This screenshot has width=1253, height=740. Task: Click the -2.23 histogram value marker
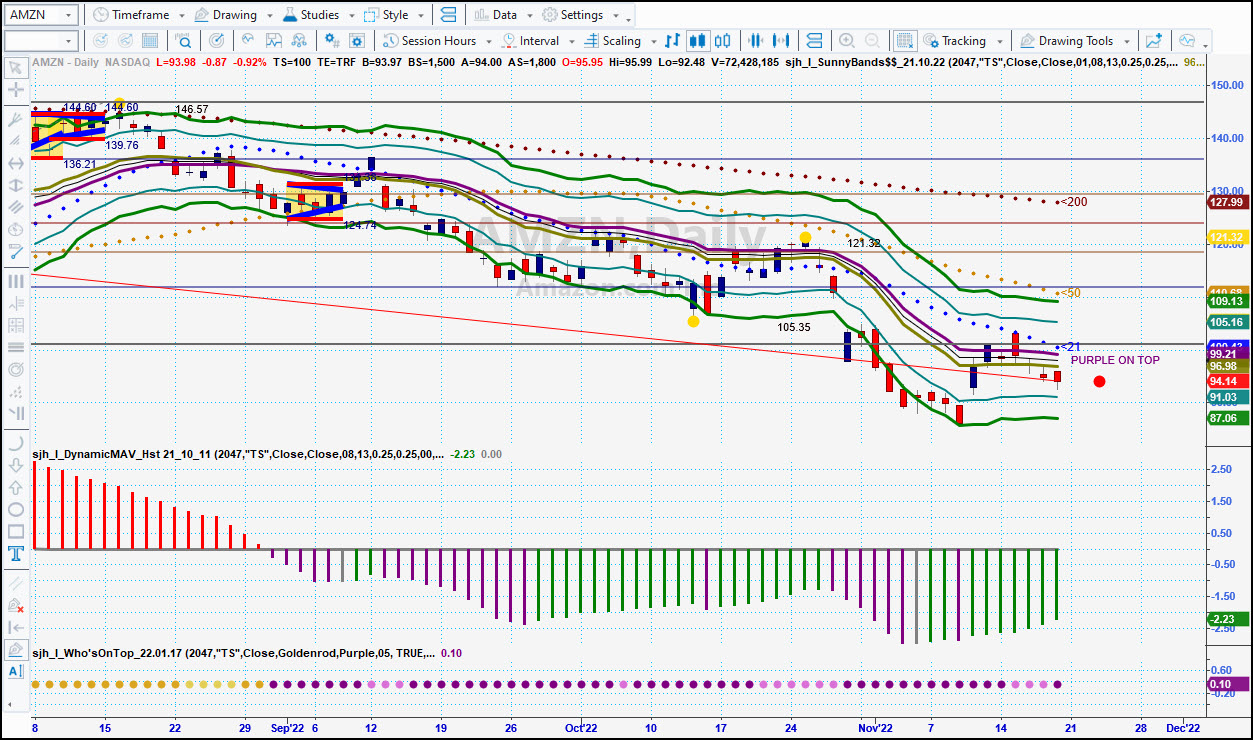click(x=1227, y=619)
